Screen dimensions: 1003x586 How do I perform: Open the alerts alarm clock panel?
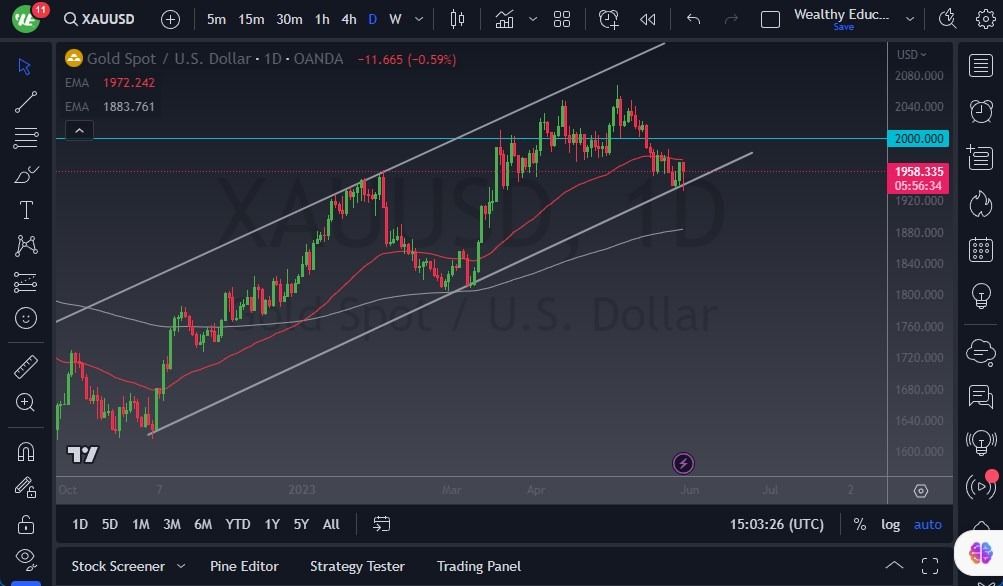coord(980,110)
